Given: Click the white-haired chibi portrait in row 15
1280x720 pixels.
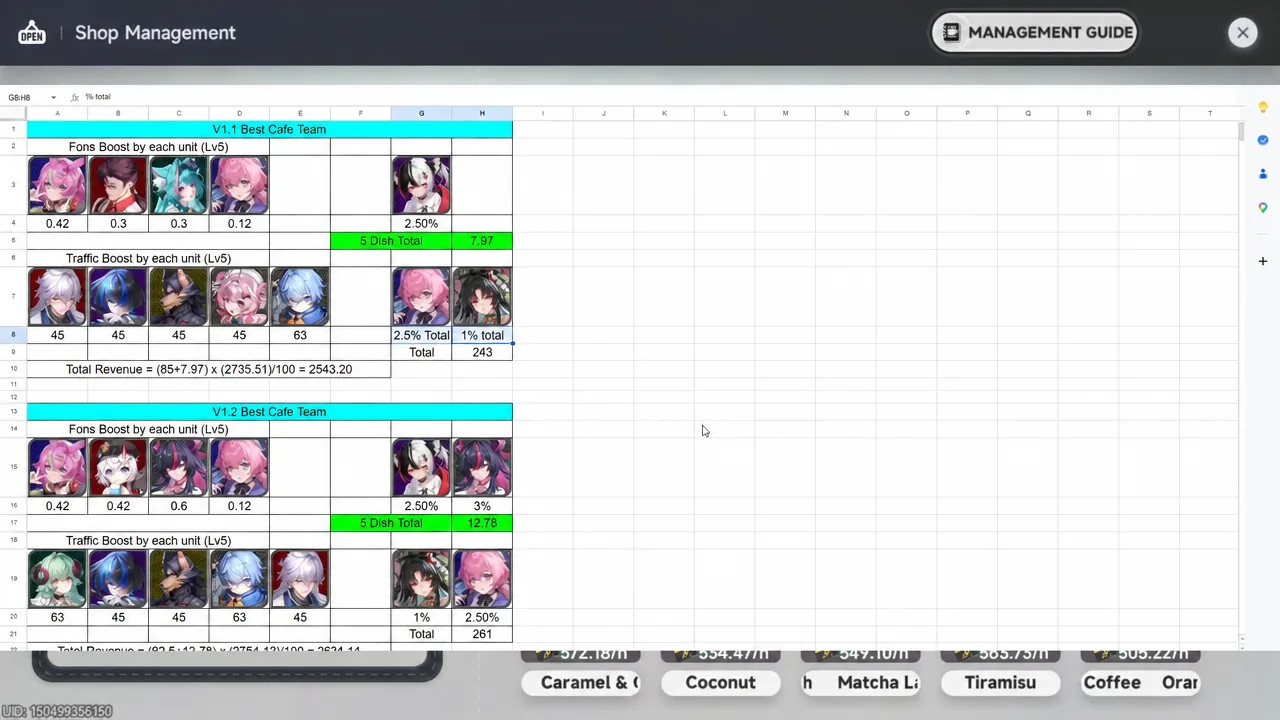Looking at the screenshot, I should tap(118, 467).
